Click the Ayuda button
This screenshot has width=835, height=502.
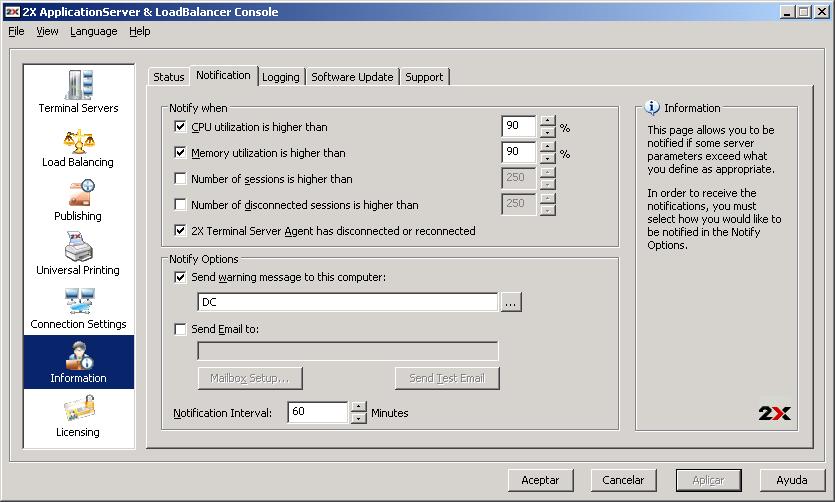792,480
